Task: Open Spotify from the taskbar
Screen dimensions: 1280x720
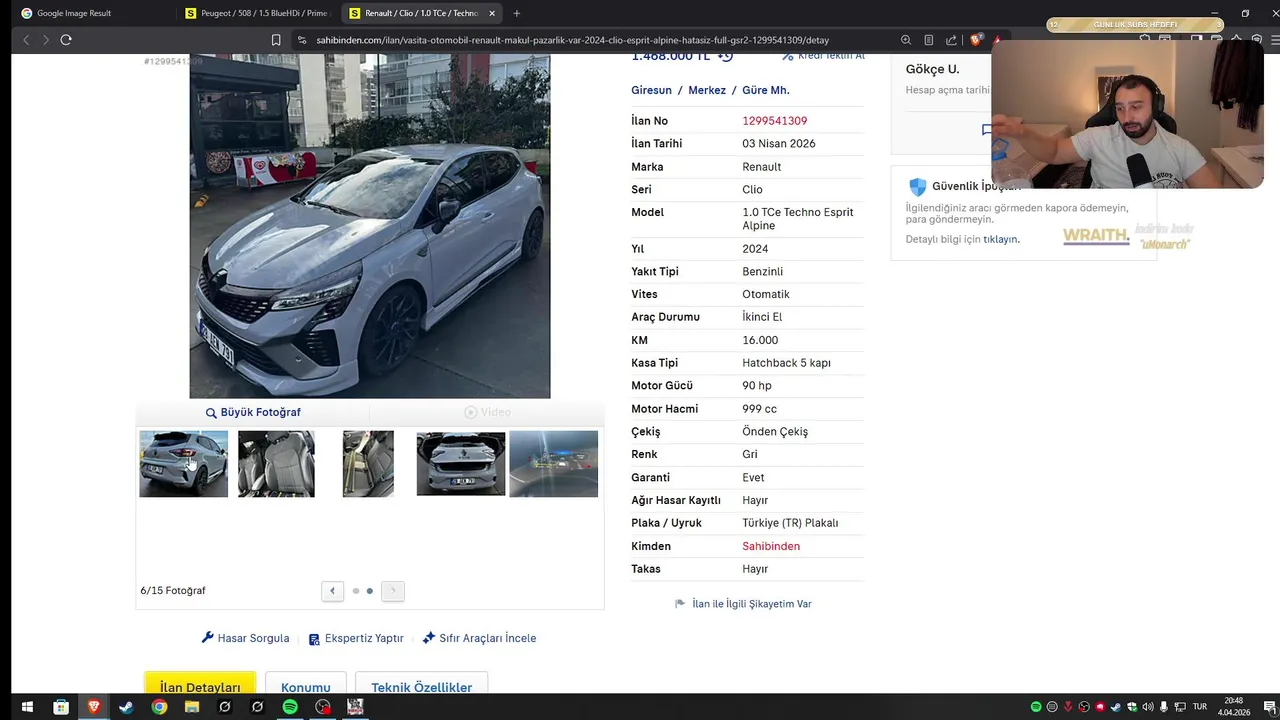Action: click(290, 707)
